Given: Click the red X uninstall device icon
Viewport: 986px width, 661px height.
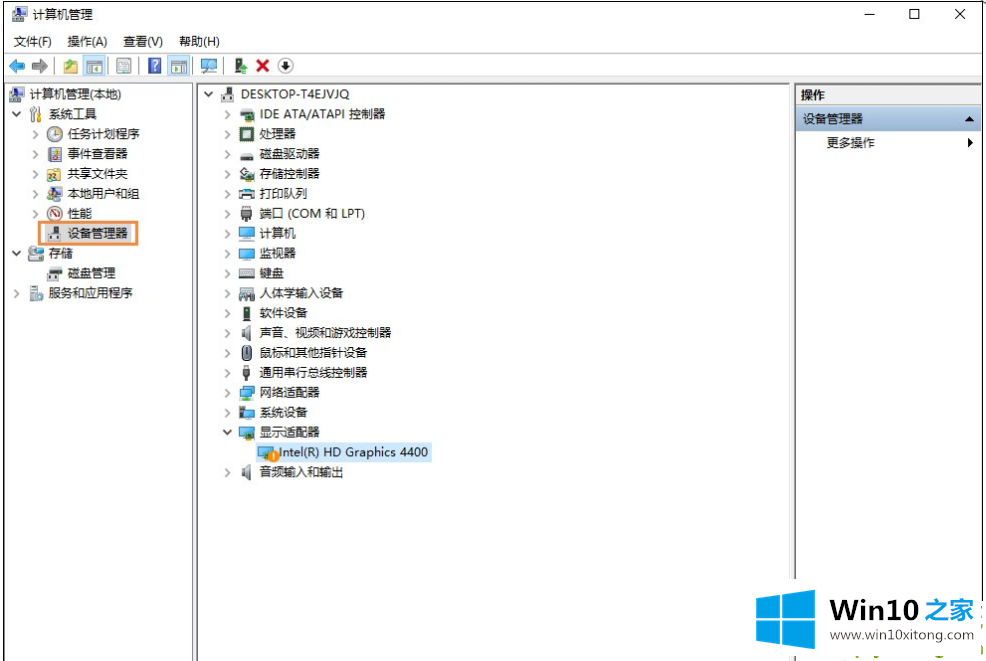Looking at the screenshot, I should pyautogui.click(x=263, y=66).
